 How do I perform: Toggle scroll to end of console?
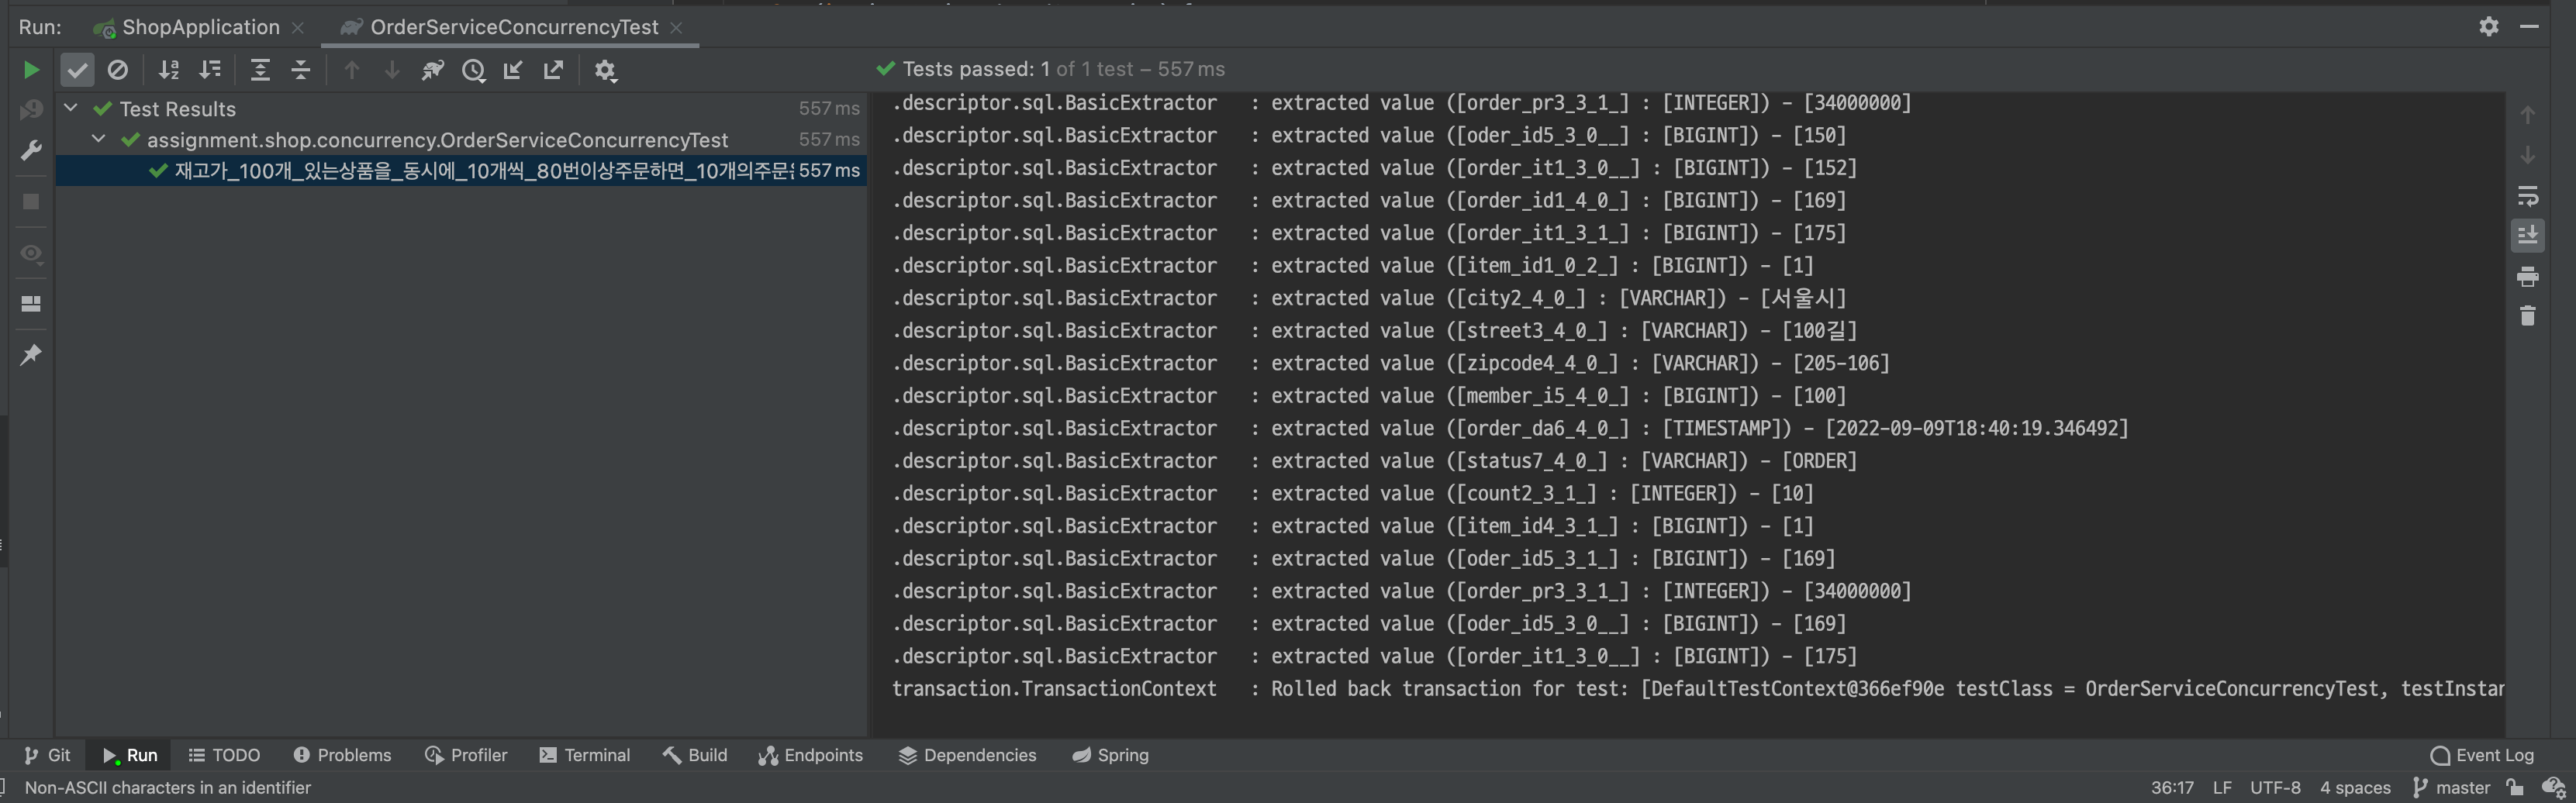2528,236
